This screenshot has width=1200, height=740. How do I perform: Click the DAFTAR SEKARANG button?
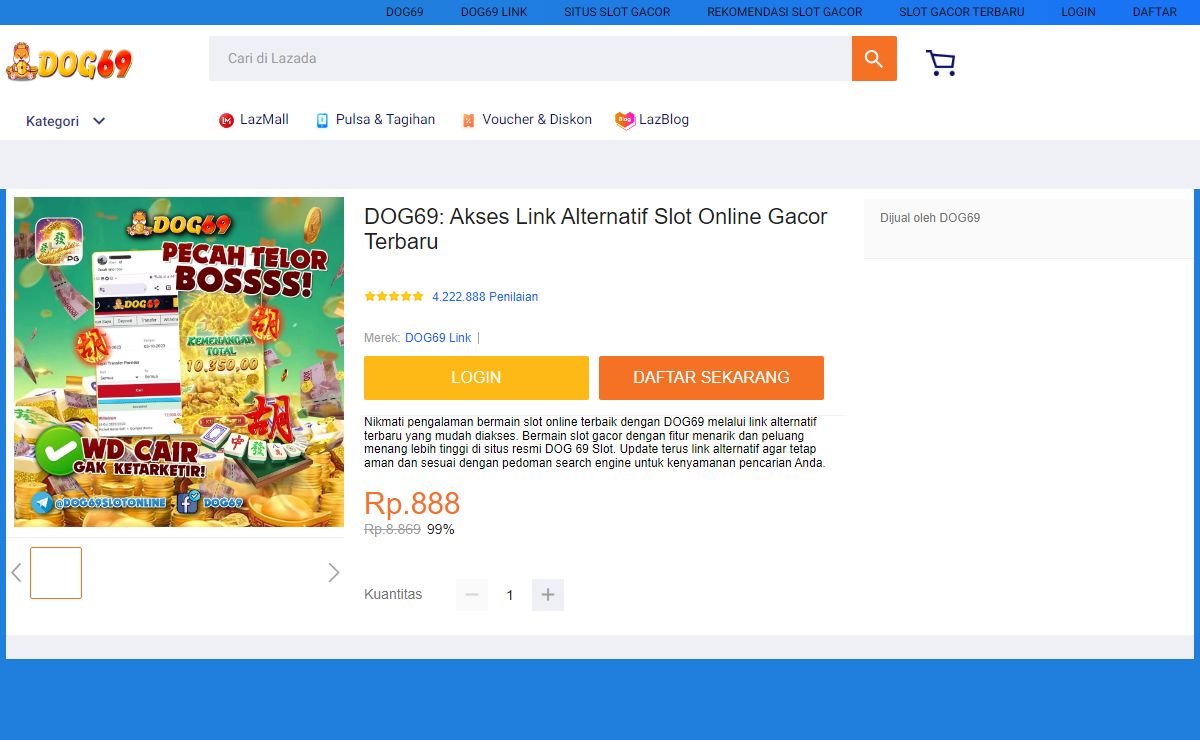pyautogui.click(x=711, y=378)
